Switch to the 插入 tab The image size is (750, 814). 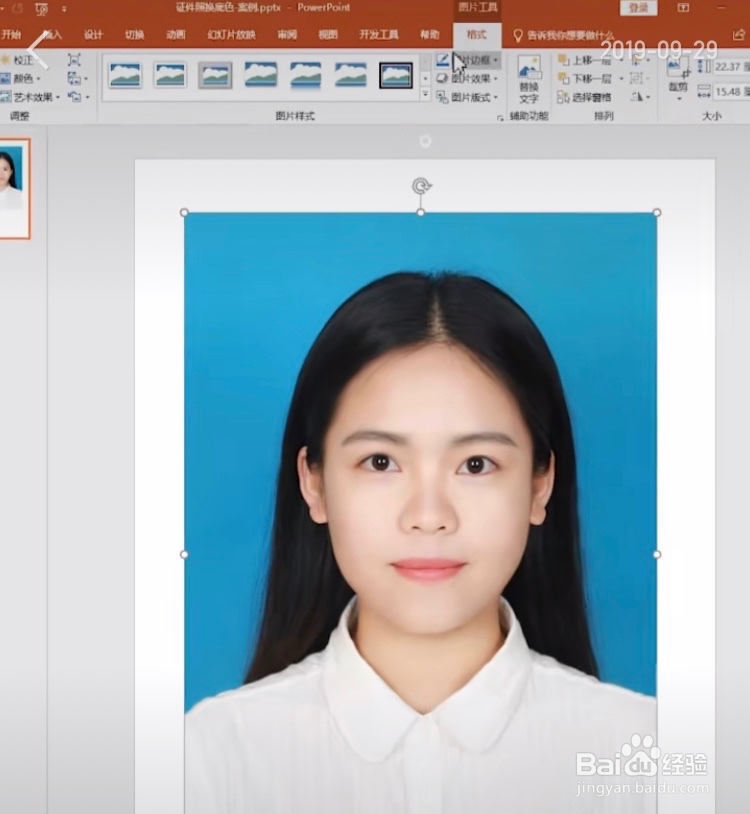tap(52, 35)
